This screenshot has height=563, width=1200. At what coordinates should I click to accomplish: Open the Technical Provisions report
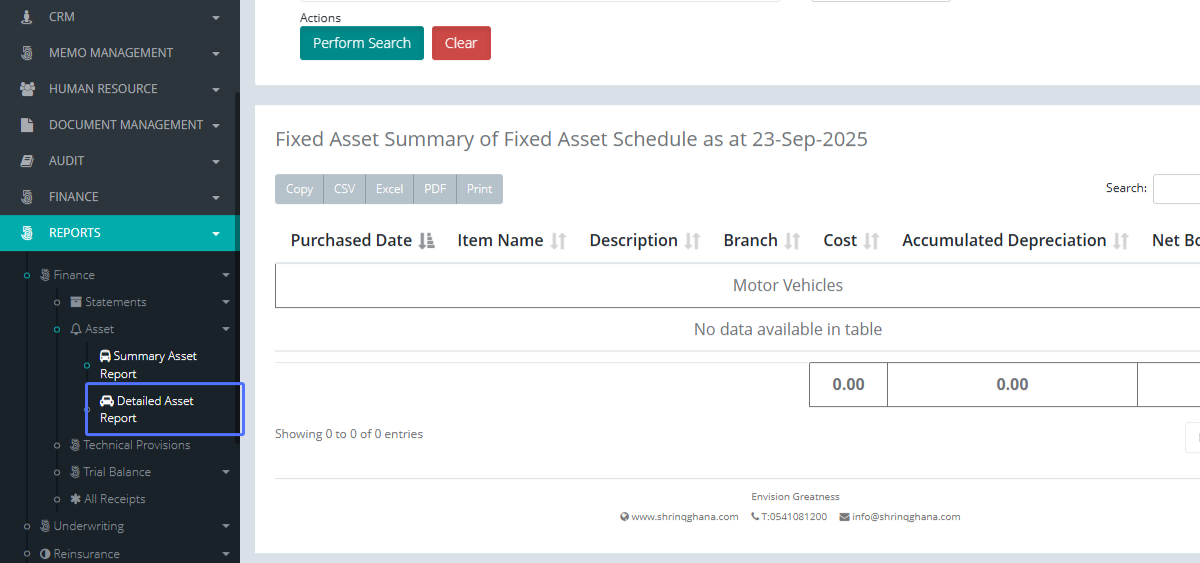pos(136,445)
